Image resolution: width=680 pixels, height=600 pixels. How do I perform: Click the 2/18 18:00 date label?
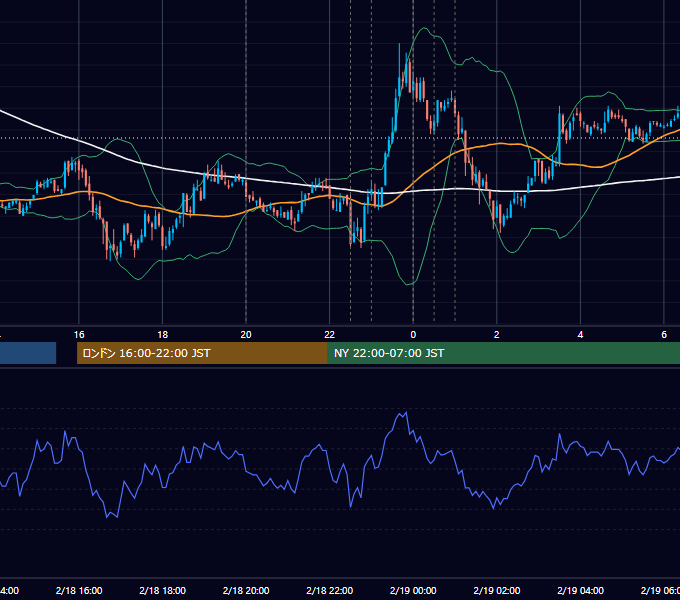[163, 590]
